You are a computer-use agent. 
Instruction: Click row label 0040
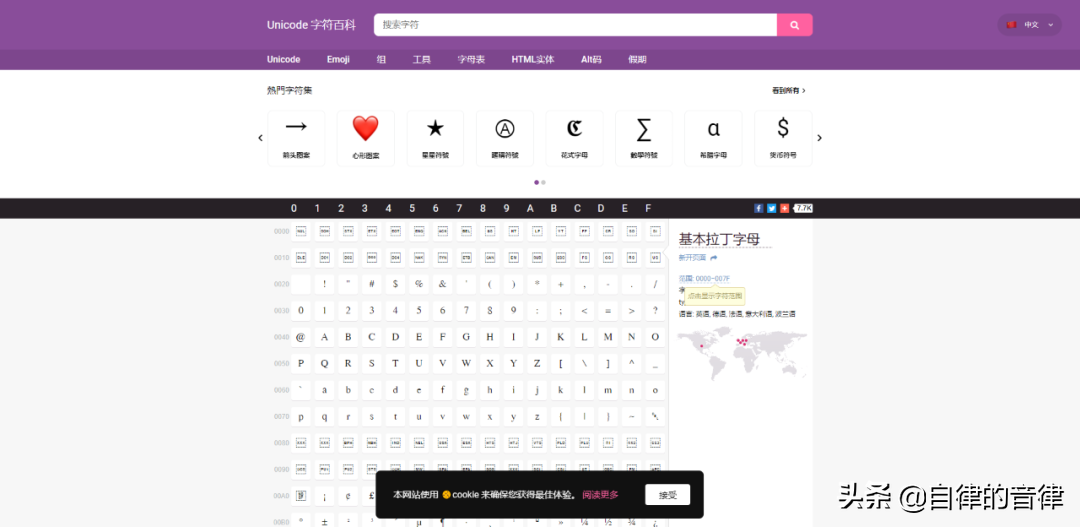click(281, 337)
